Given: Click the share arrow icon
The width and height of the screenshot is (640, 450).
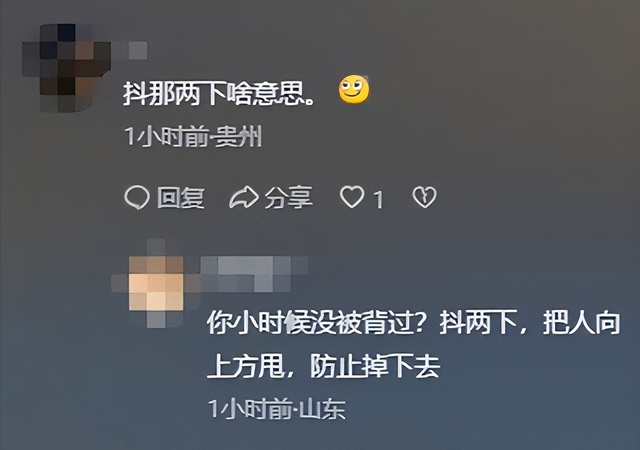Looking at the screenshot, I should 244,198.
